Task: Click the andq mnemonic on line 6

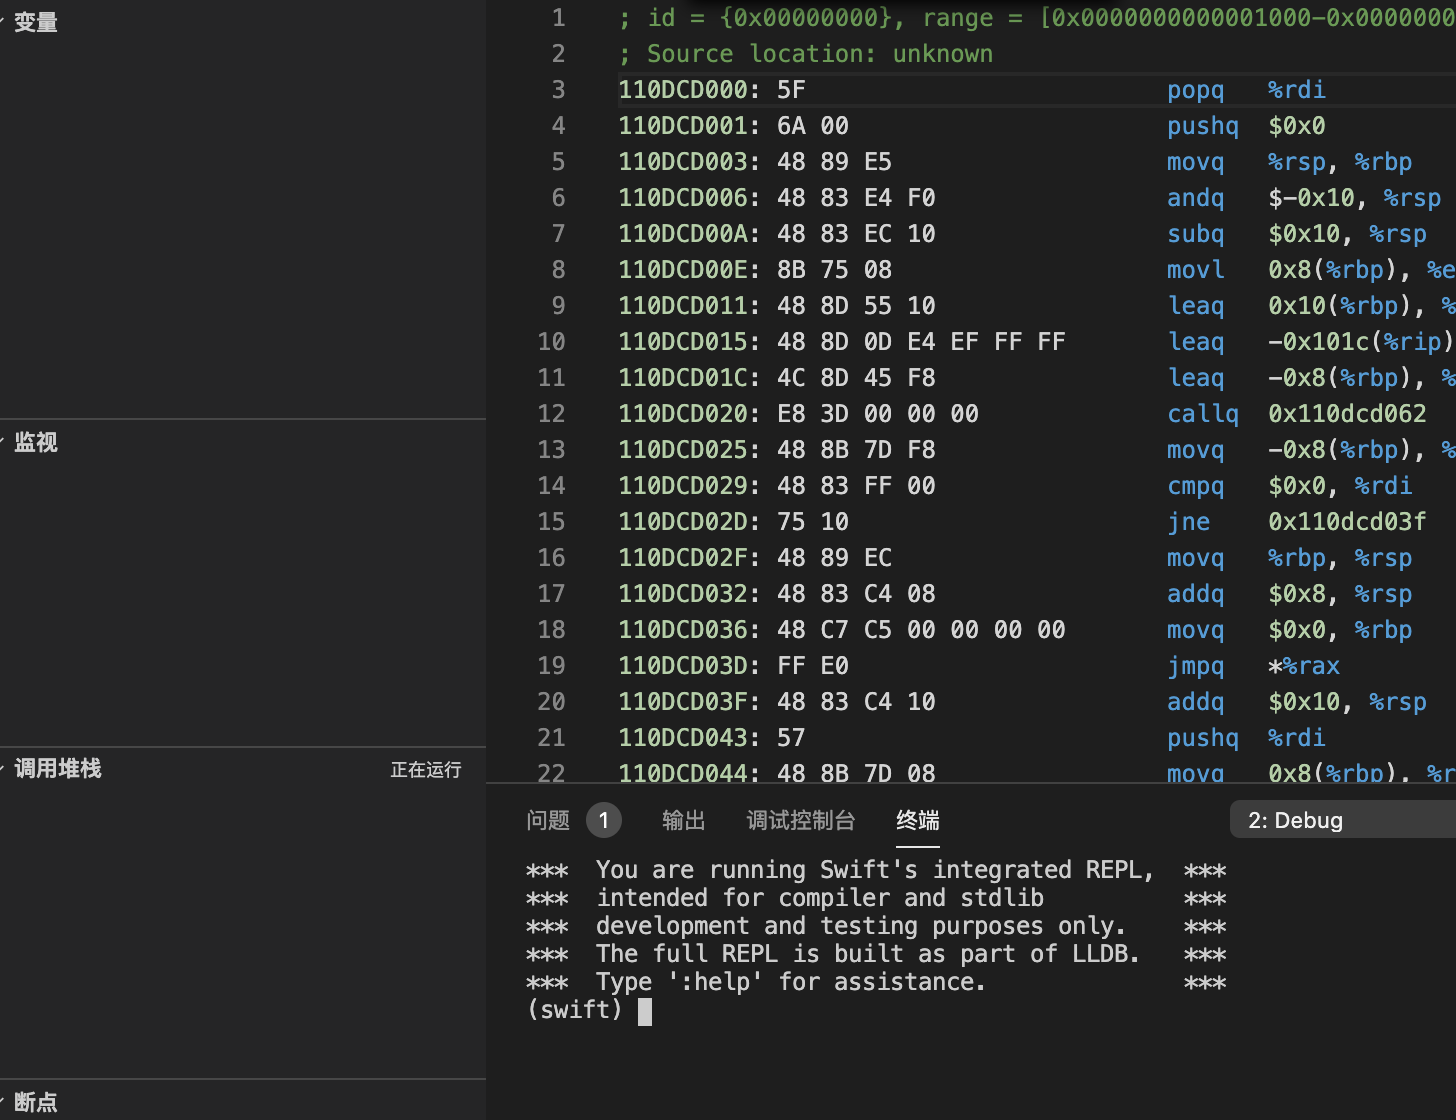Action: (x=1195, y=197)
